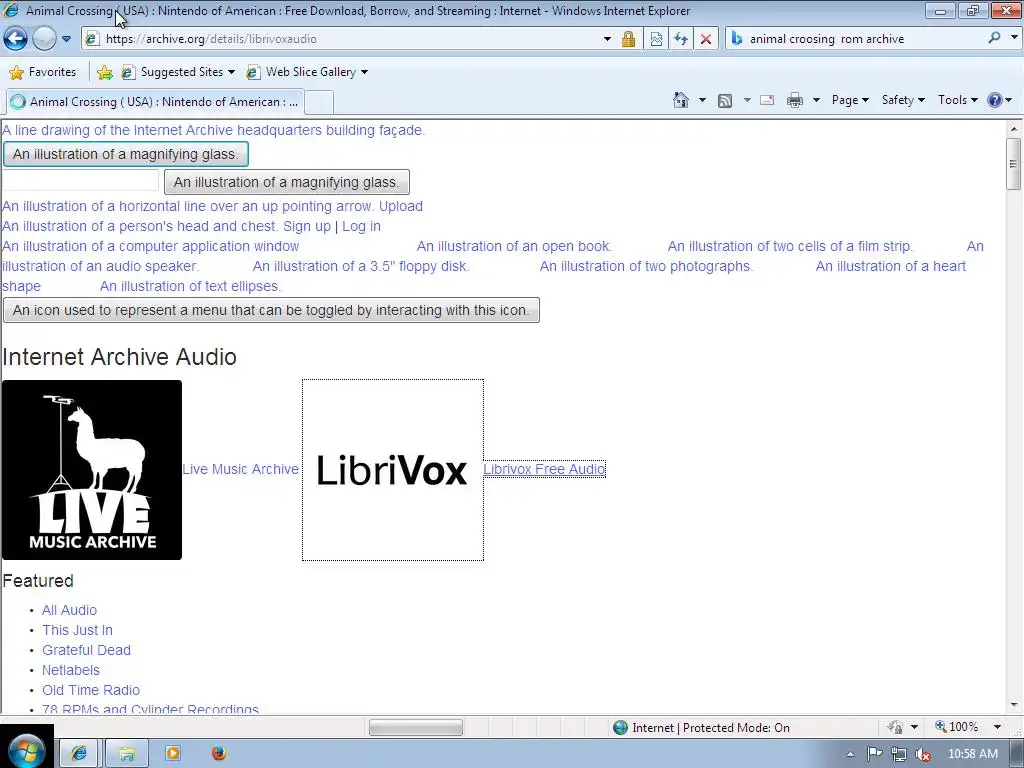
Task: Open the Web Slice Gallery dropdown
Action: pyautogui.click(x=308, y=72)
